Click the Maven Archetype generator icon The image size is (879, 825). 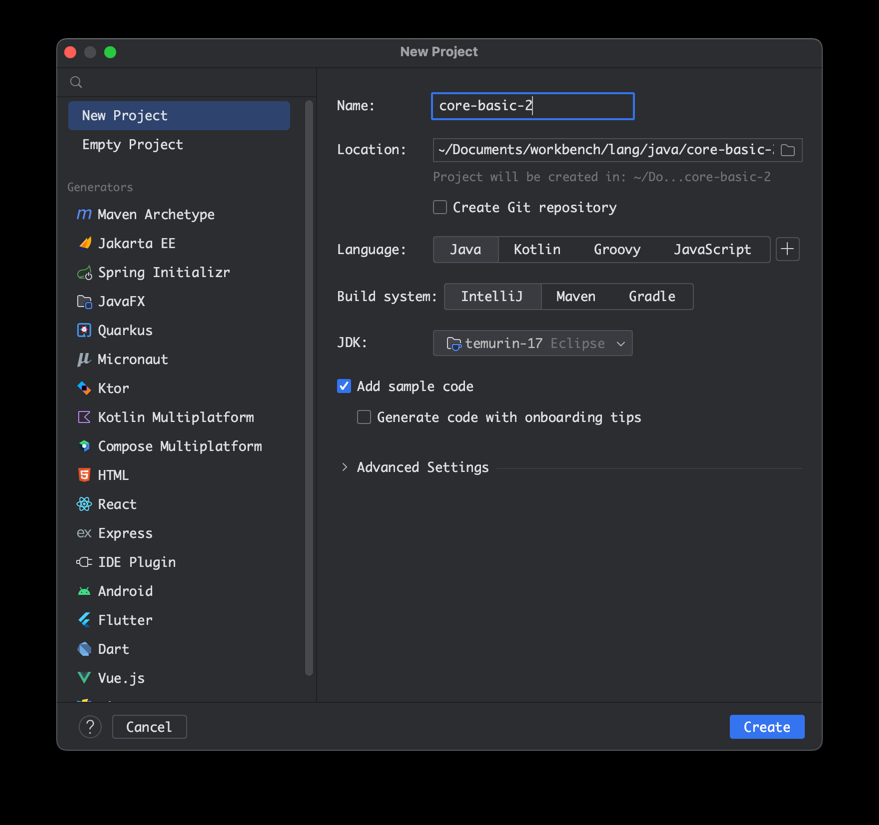pos(84,214)
